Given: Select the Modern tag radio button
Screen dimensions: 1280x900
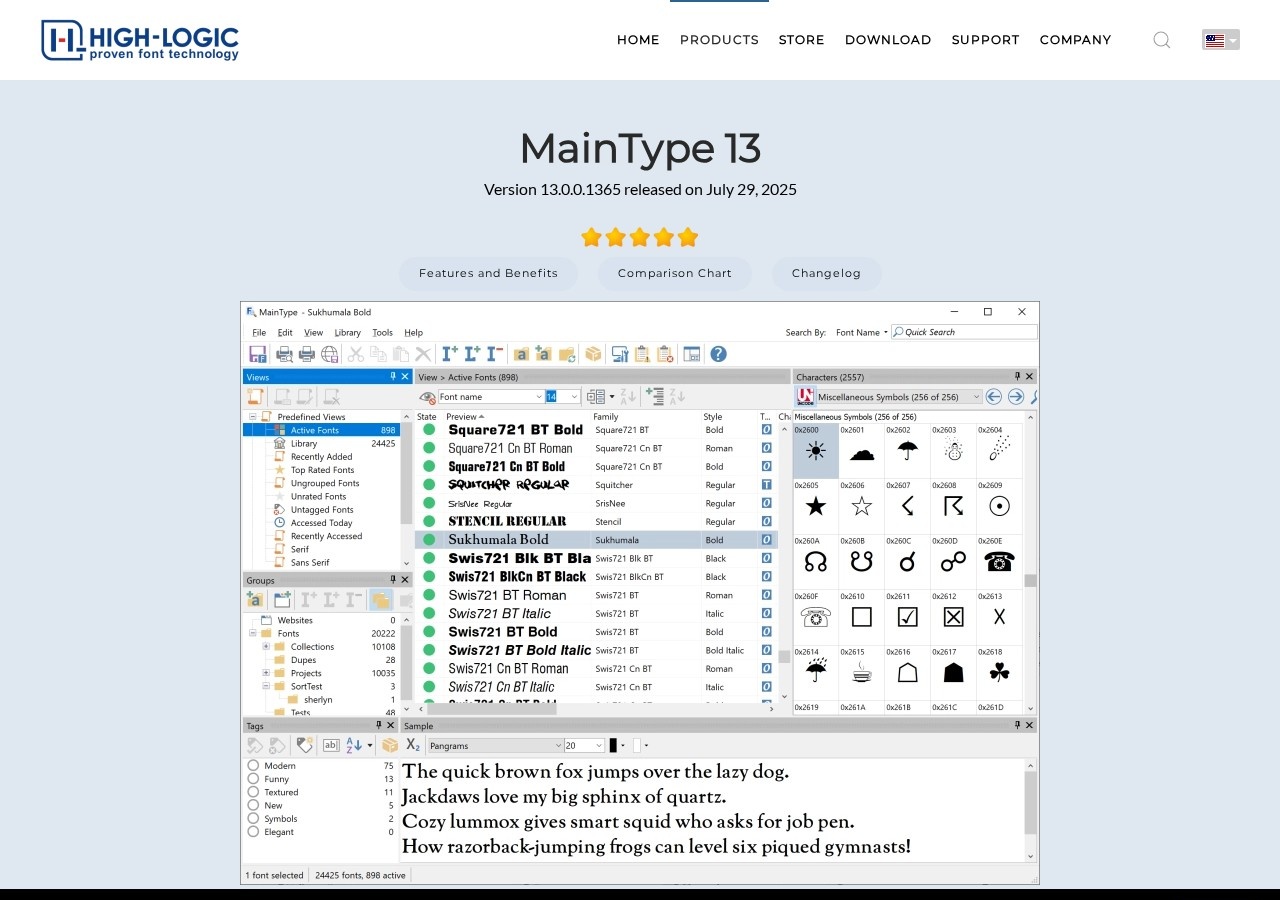Looking at the screenshot, I should 253,766.
